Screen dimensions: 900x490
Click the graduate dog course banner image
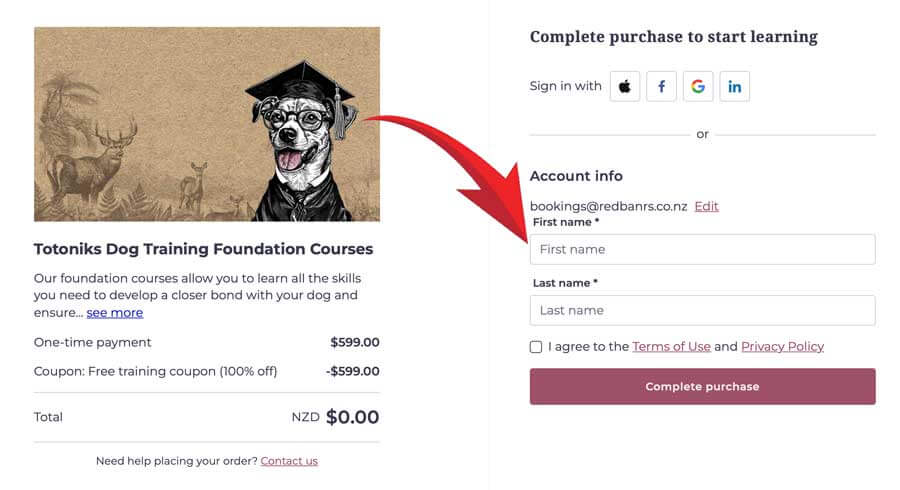207,124
